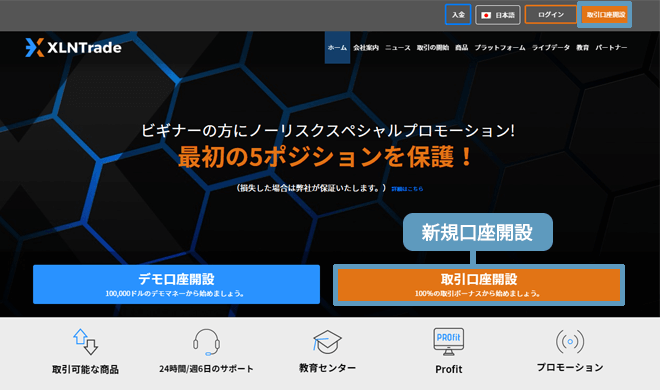Image resolution: width=660 pixels, height=390 pixels.
Task: Click the 取引可能な商品 label
Action: 85,369
